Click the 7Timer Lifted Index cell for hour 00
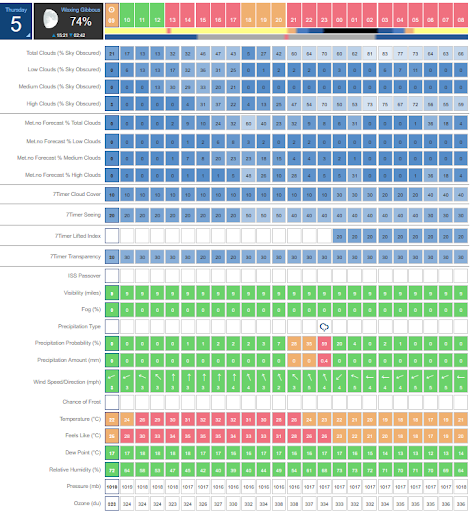Viewport: 470px width, 512px height. tap(339, 236)
